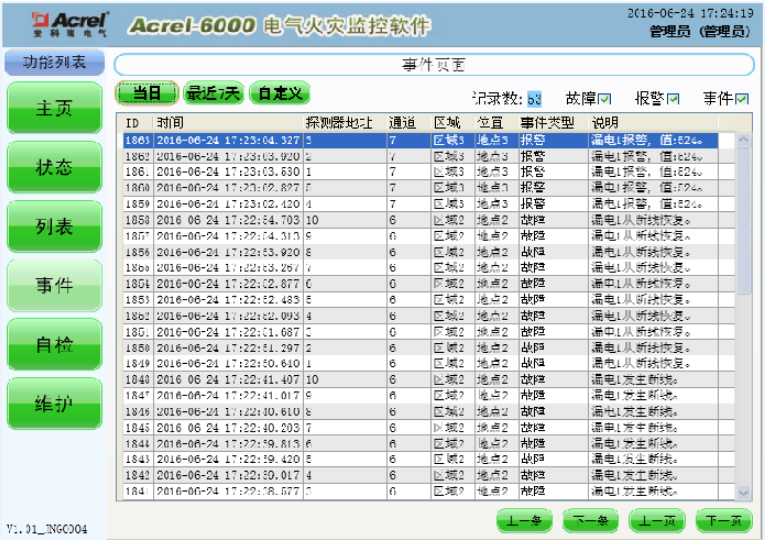Open the 主页 home page
This screenshot has width=765, height=540.
[x=54, y=108]
